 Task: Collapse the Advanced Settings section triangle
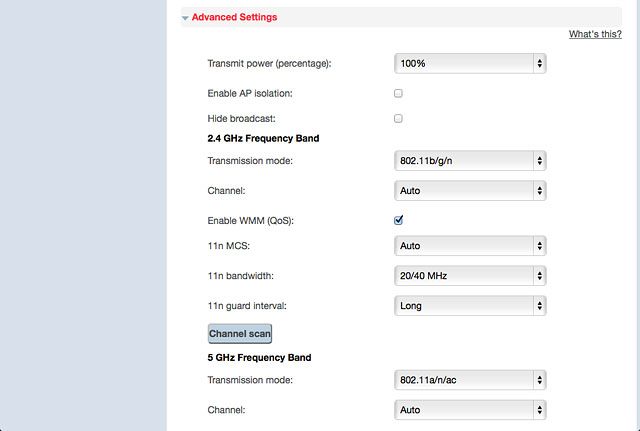coord(185,18)
